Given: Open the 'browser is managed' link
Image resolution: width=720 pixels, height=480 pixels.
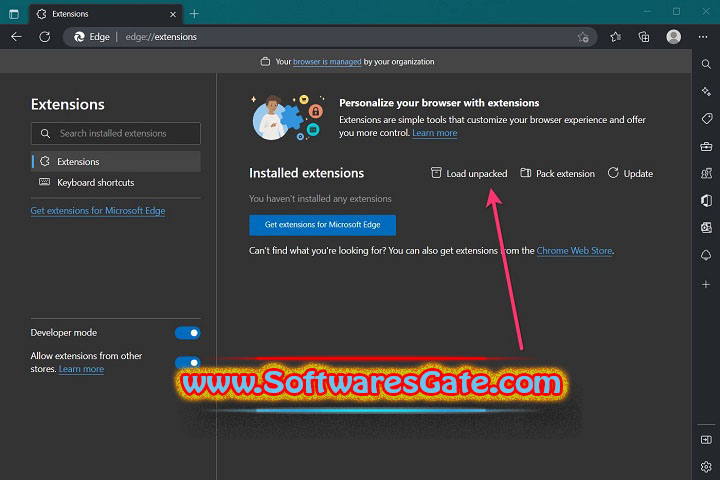Looking at the screenshot, I should coord(327,62).
